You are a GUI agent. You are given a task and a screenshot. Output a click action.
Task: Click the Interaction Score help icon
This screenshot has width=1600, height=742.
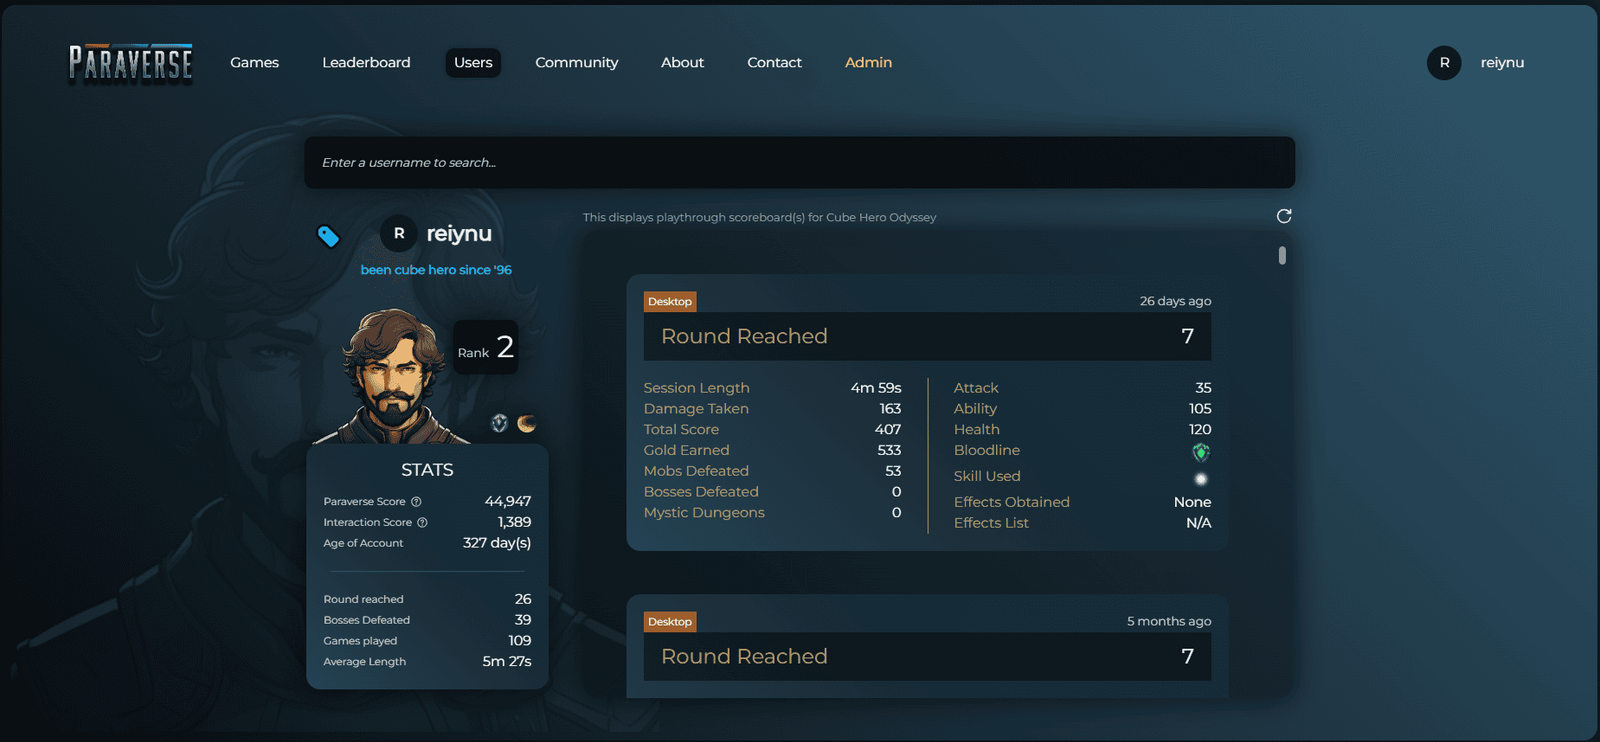click(422, 523)
